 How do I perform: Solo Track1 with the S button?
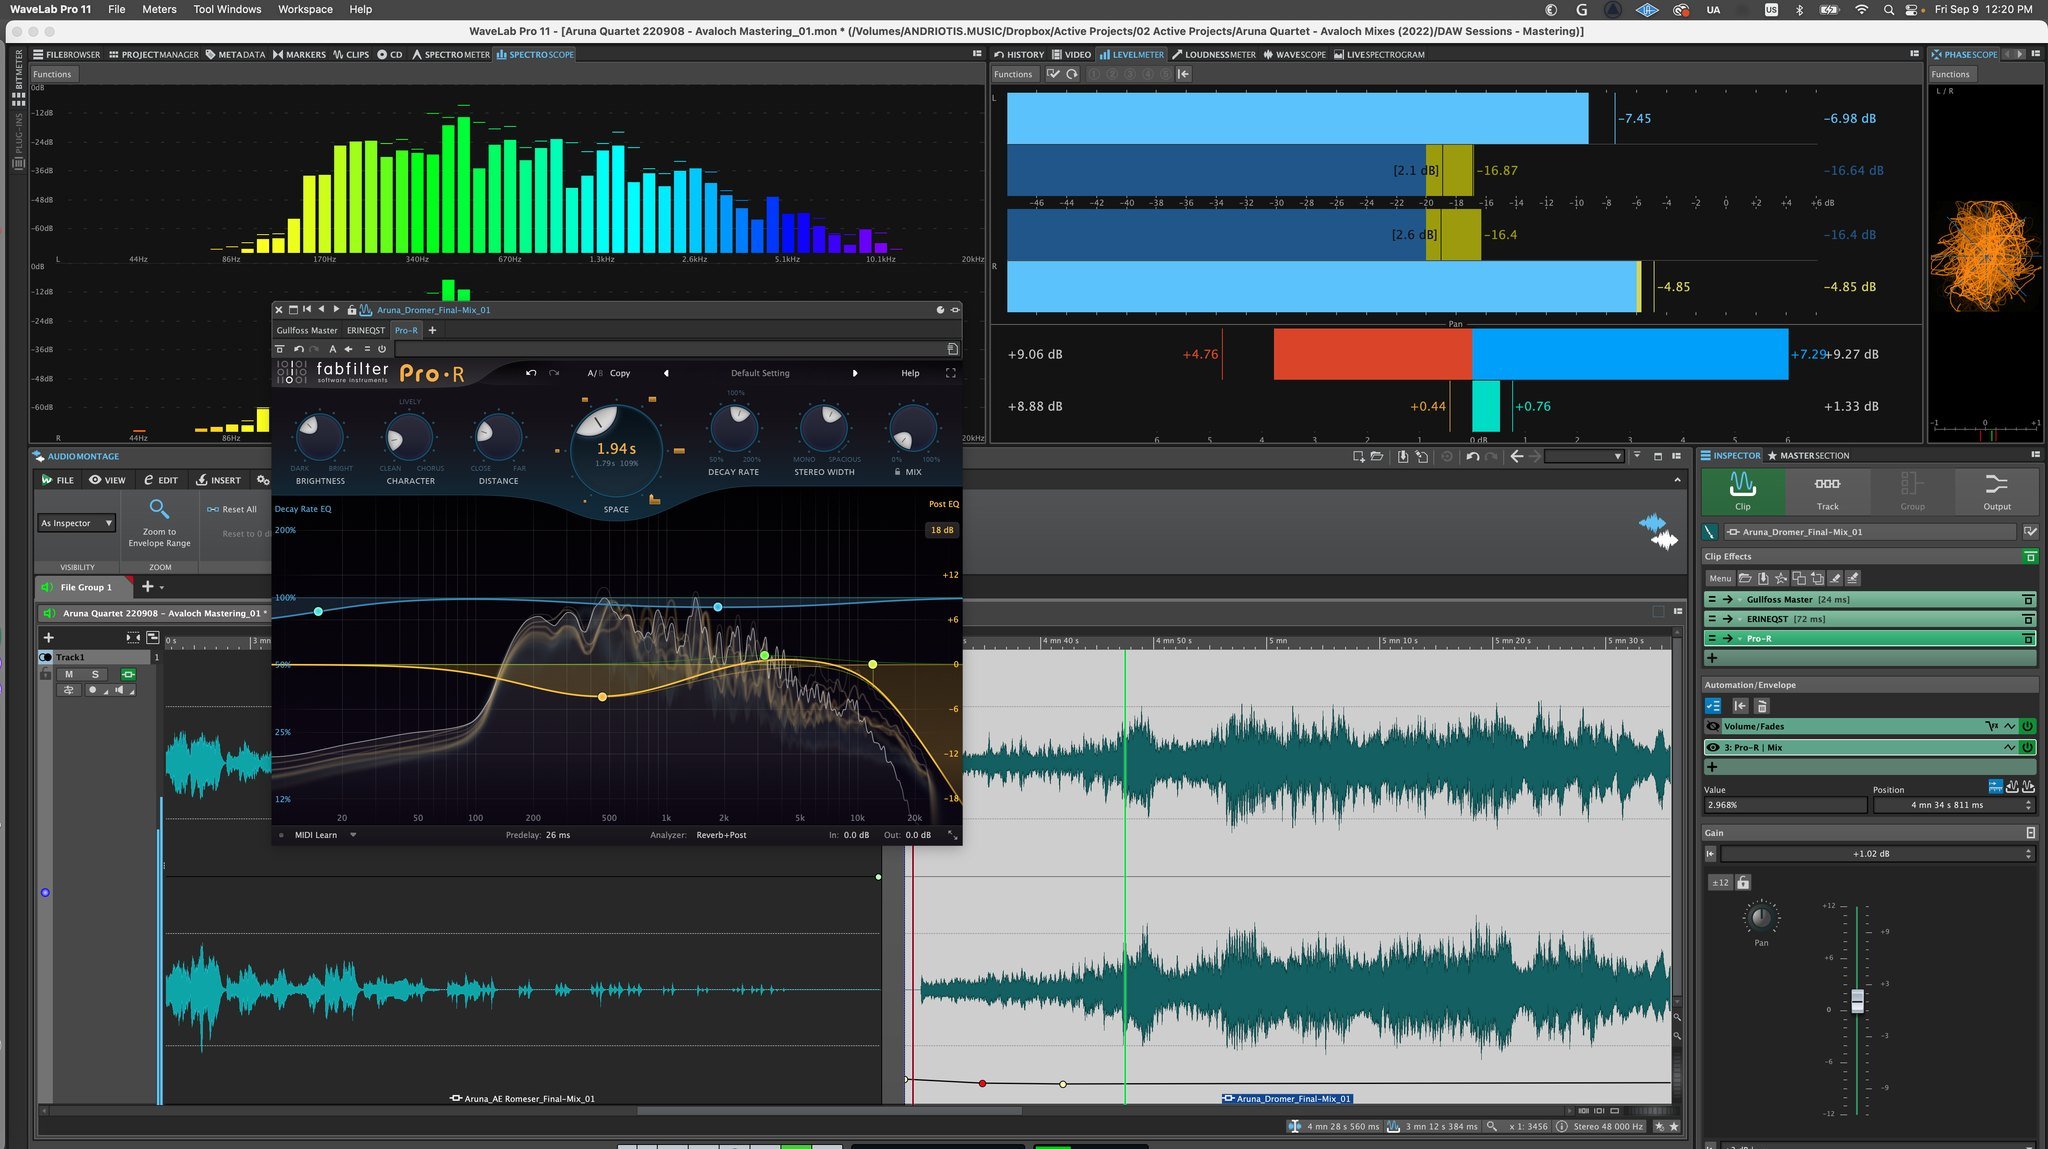point(95,674)
